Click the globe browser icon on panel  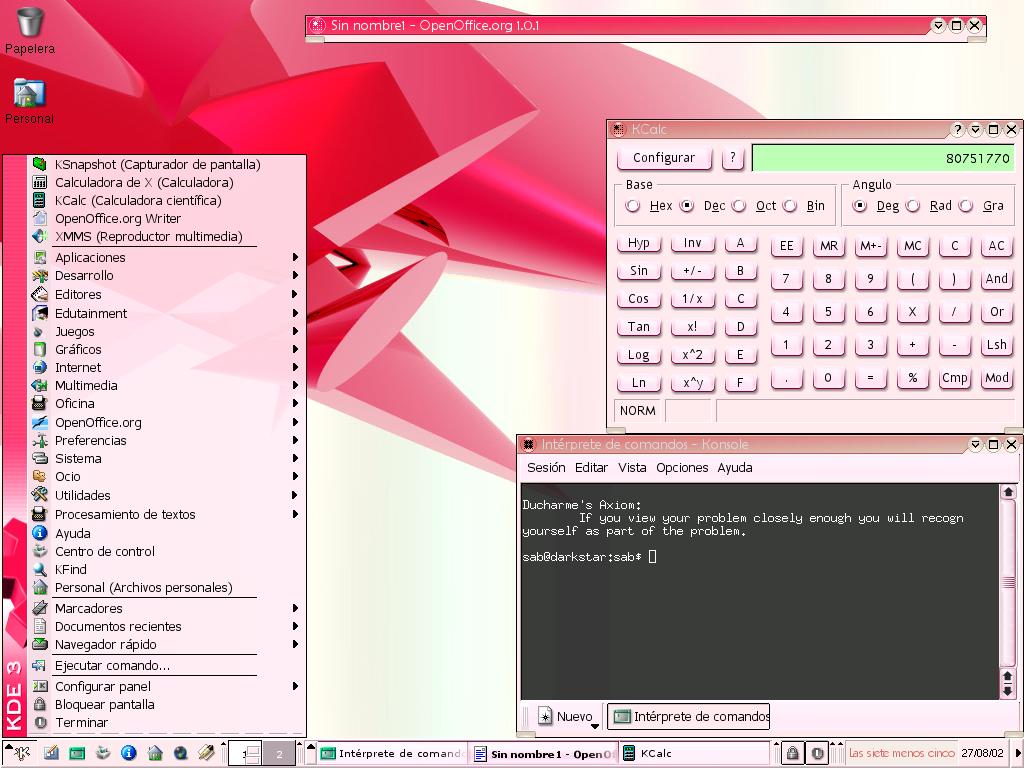pos(181,754)
